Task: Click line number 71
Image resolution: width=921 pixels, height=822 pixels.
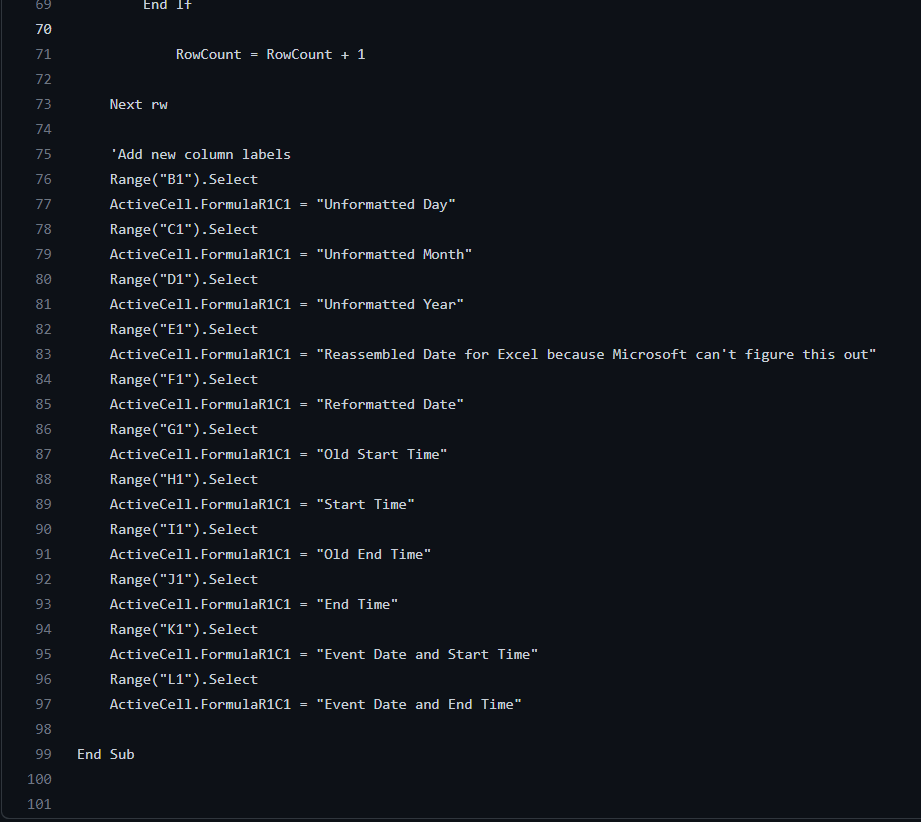Action: coord(42,54)
